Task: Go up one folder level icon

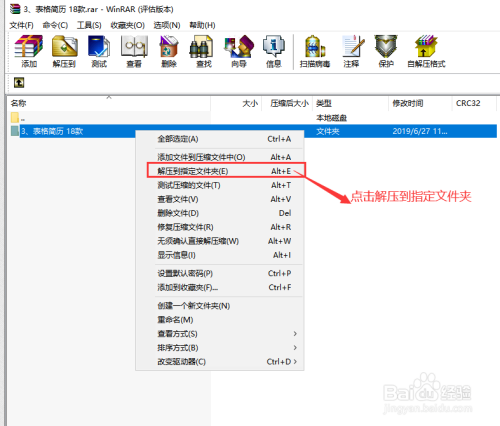Action: 19,82
